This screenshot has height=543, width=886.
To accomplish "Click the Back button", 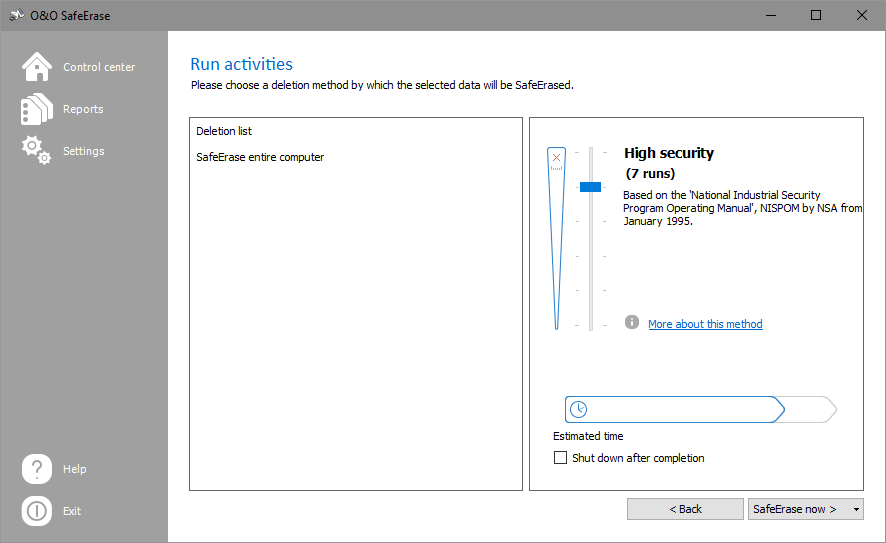I will click(x=685, y=509).
